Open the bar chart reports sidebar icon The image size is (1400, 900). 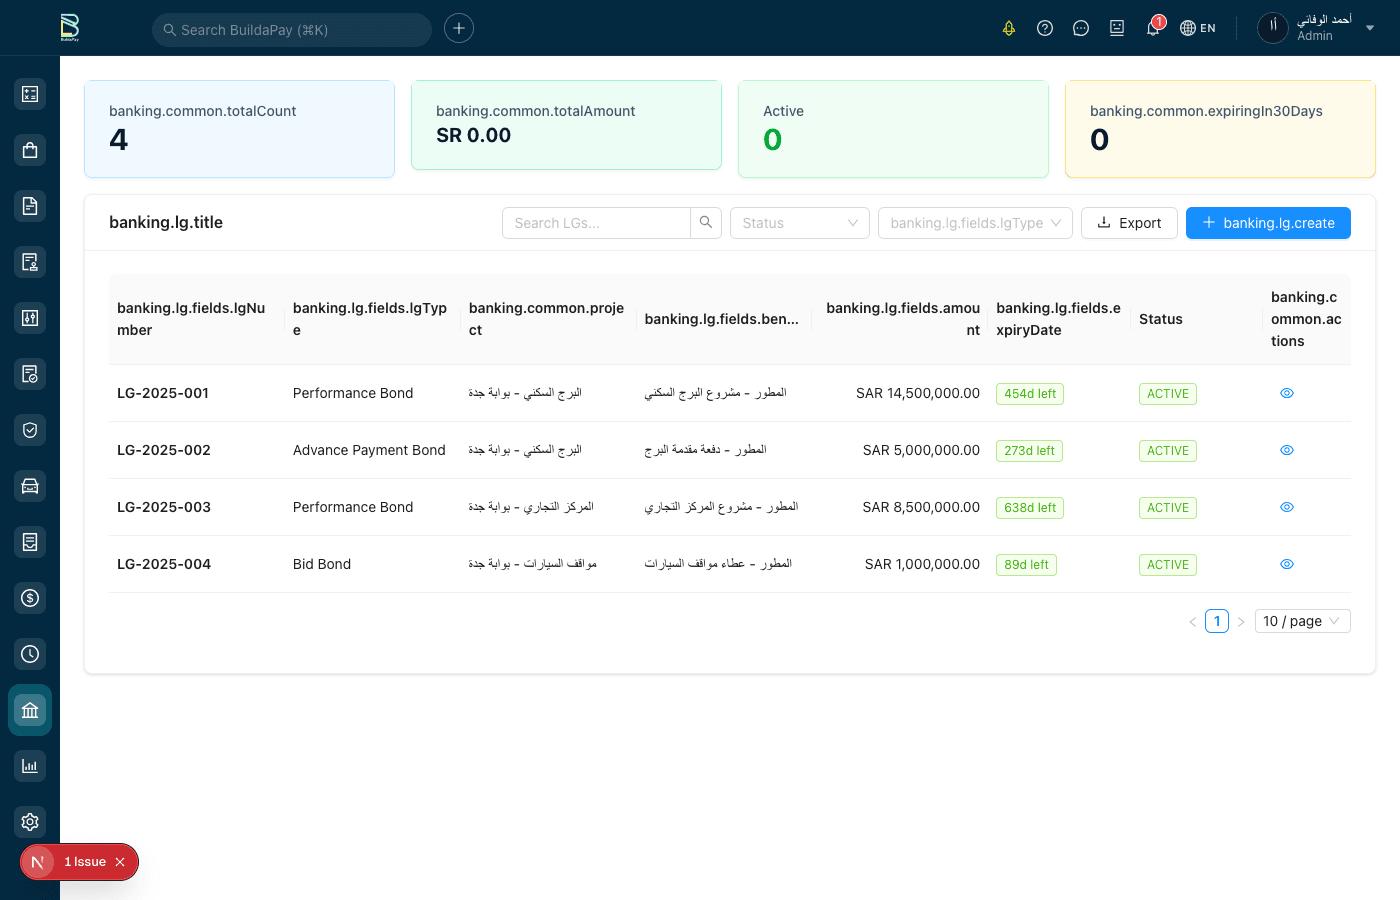pos(30,766)
